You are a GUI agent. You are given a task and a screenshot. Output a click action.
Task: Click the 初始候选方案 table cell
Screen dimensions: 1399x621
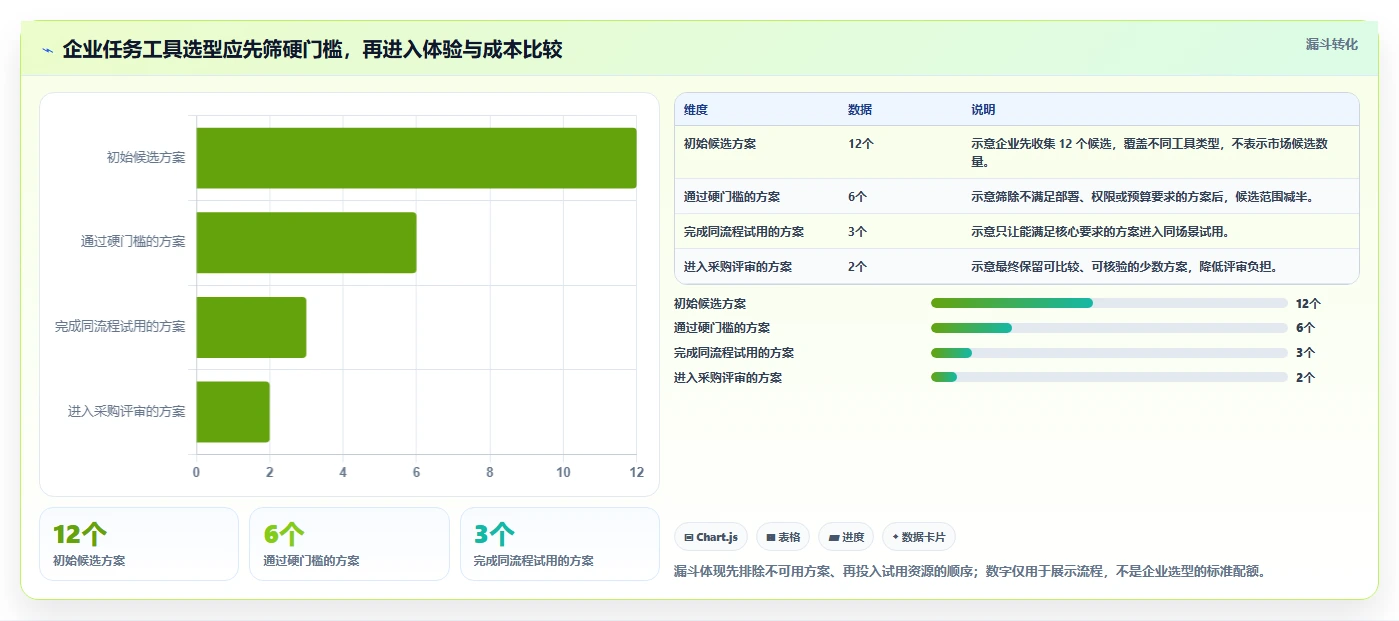(x=720, y=144)
